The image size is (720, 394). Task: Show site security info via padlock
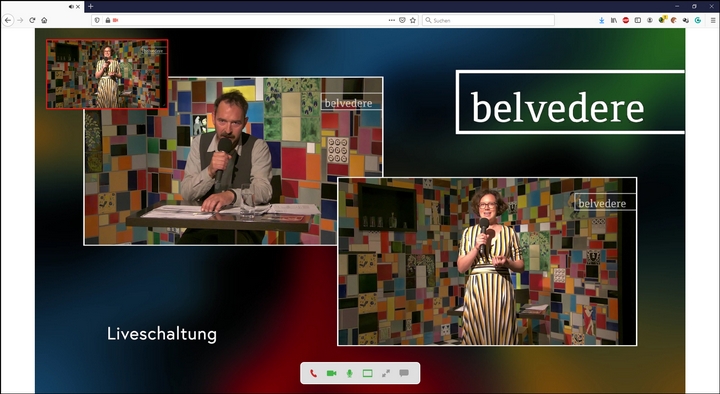tap(108, 20)
